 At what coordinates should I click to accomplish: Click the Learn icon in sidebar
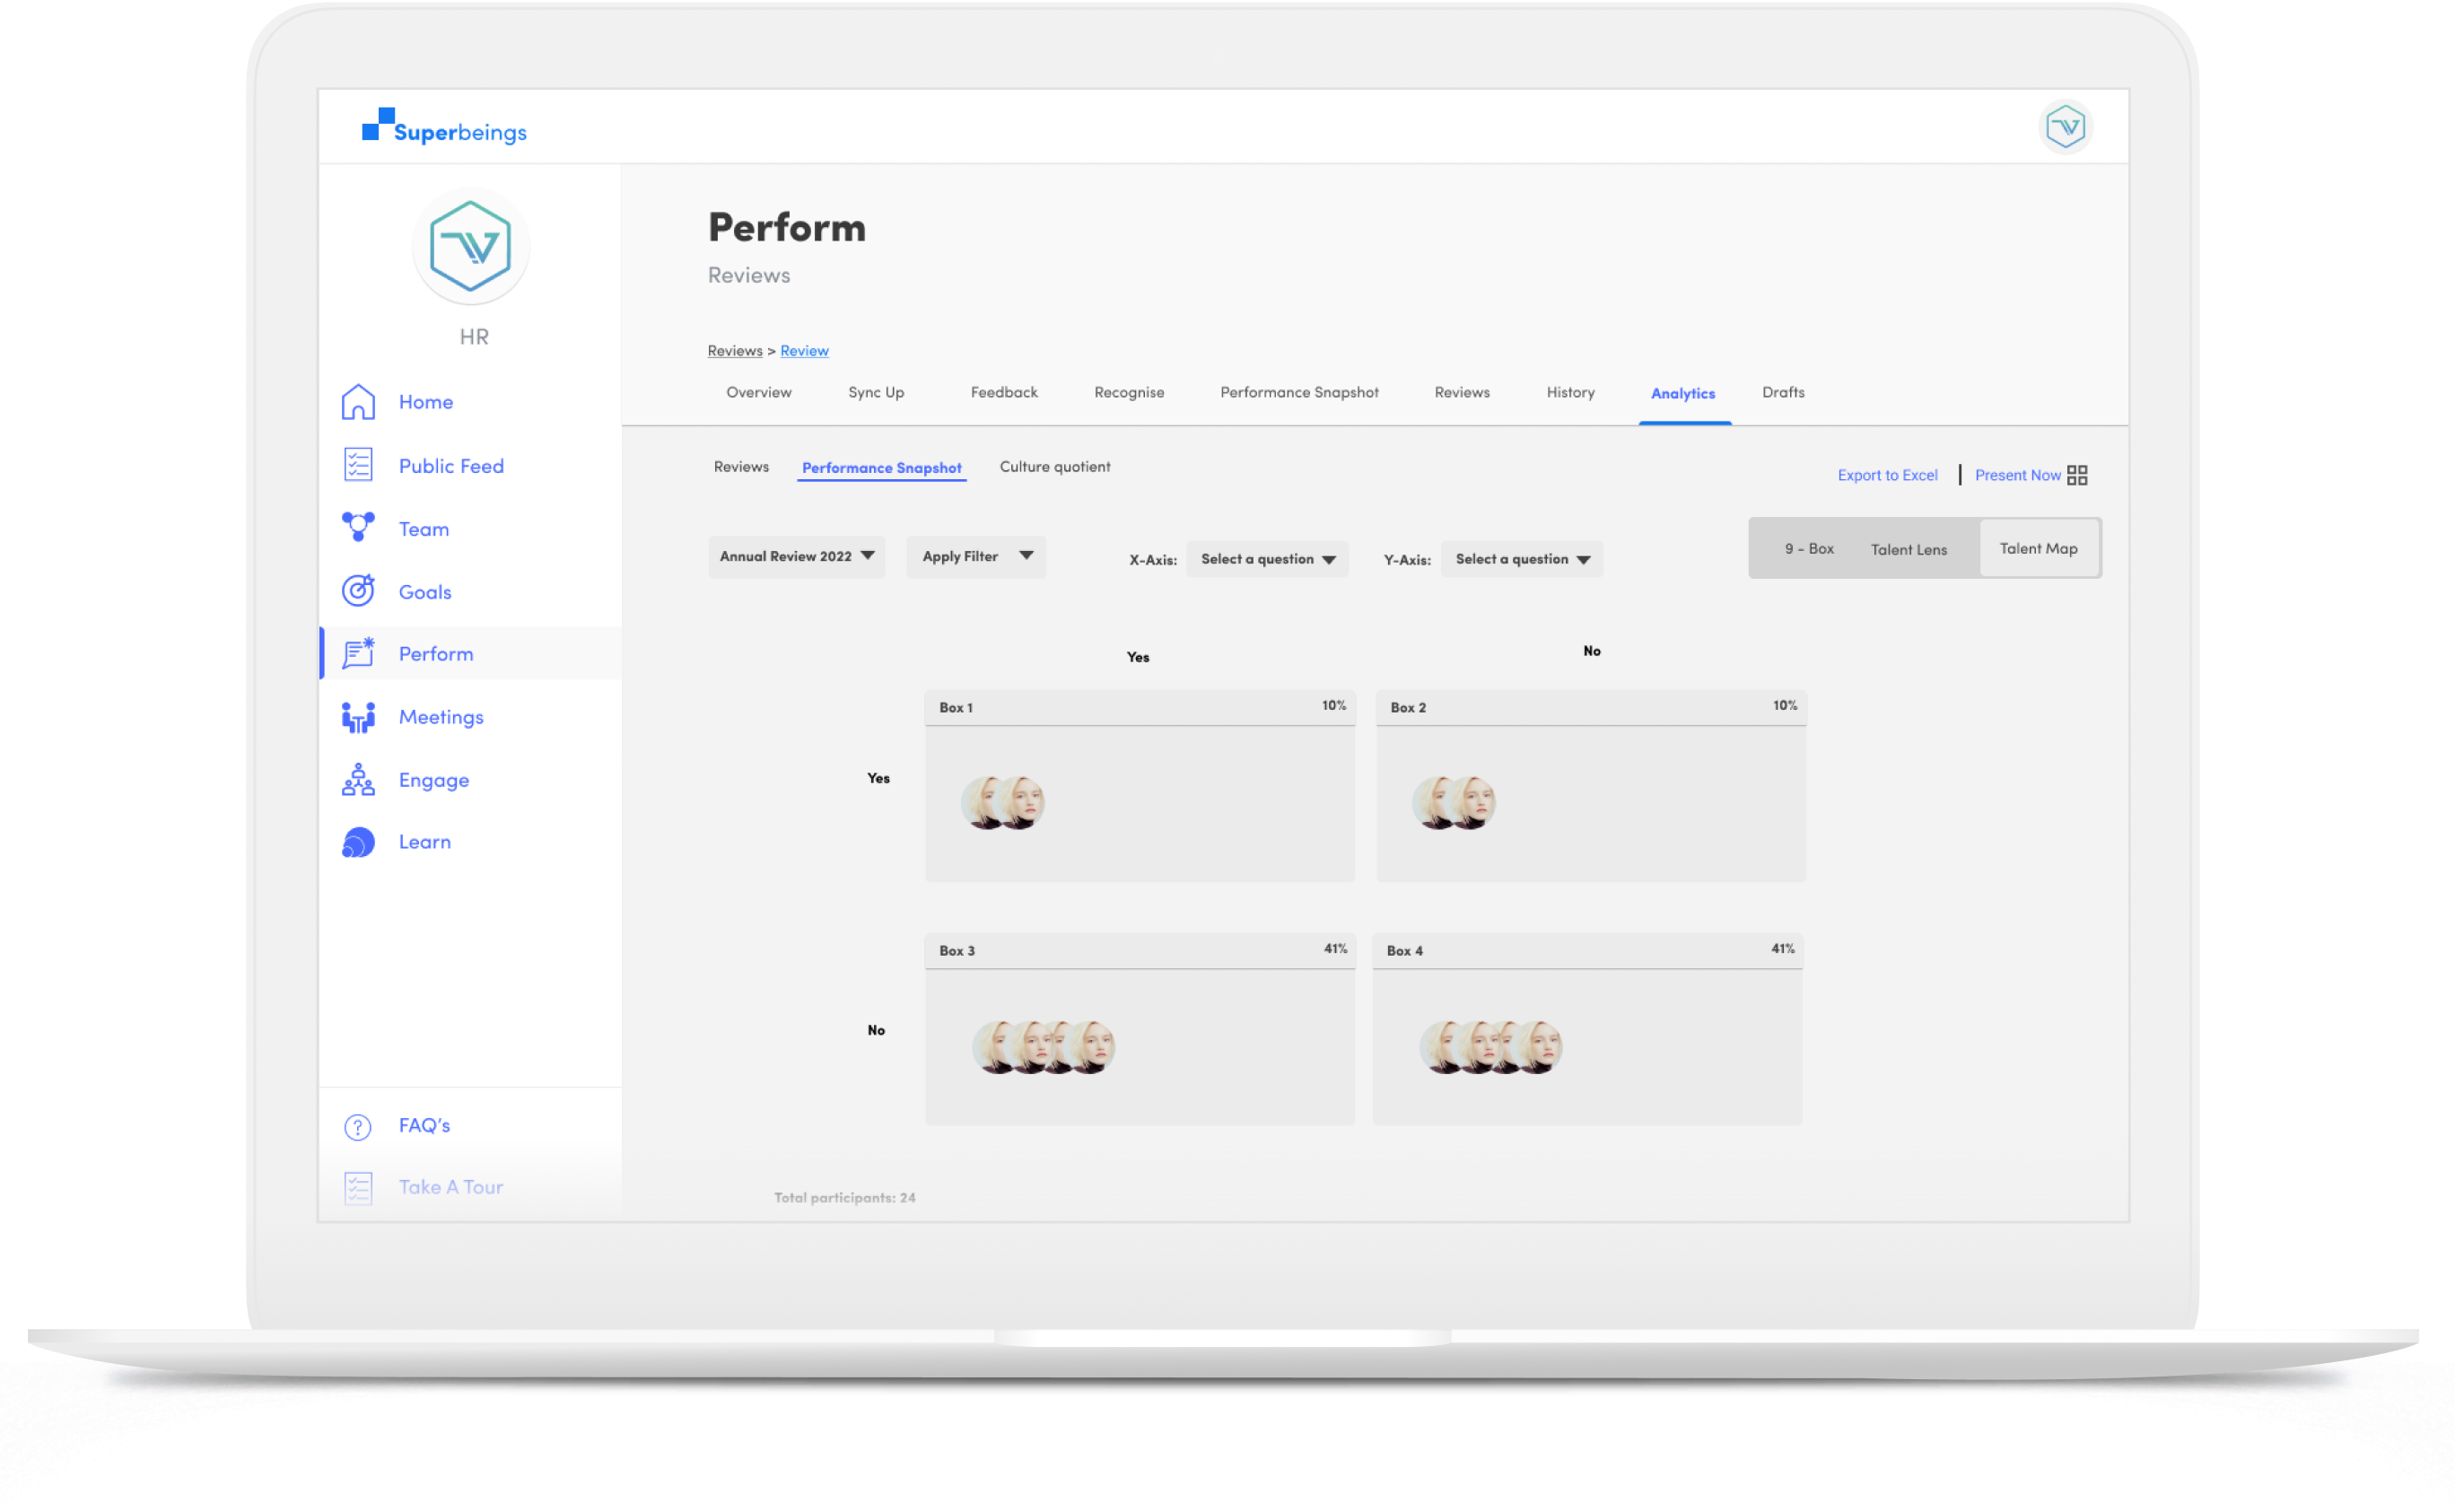pos(358,842)
